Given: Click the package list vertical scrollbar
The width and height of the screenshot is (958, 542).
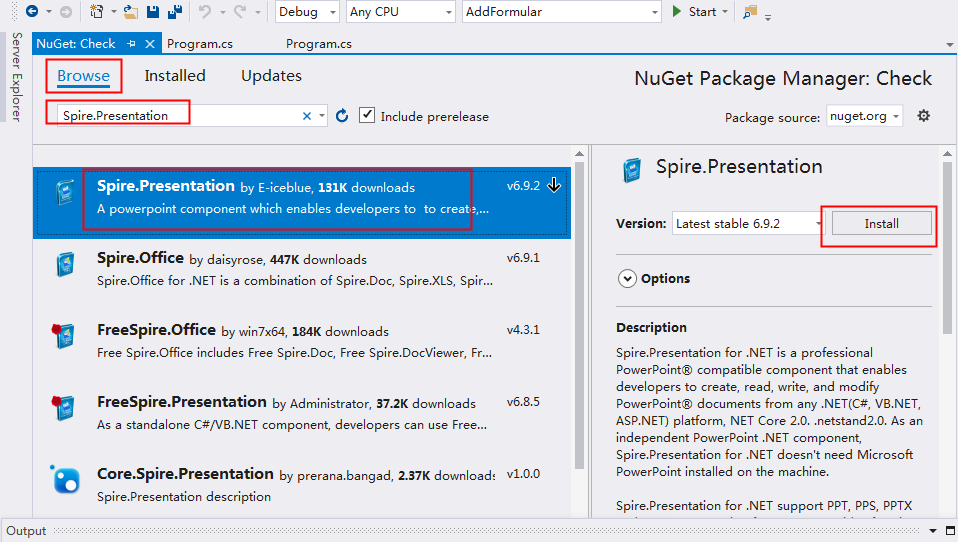Looking at the screenshot, I should (x=579, y=315).
